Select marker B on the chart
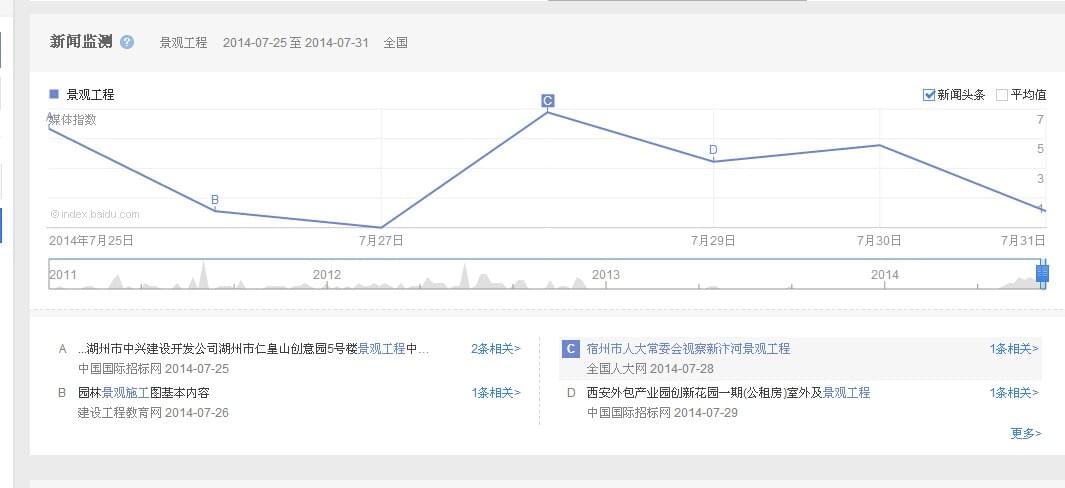Viewport: 1065px width, 488px height. (x=215, y=200)
